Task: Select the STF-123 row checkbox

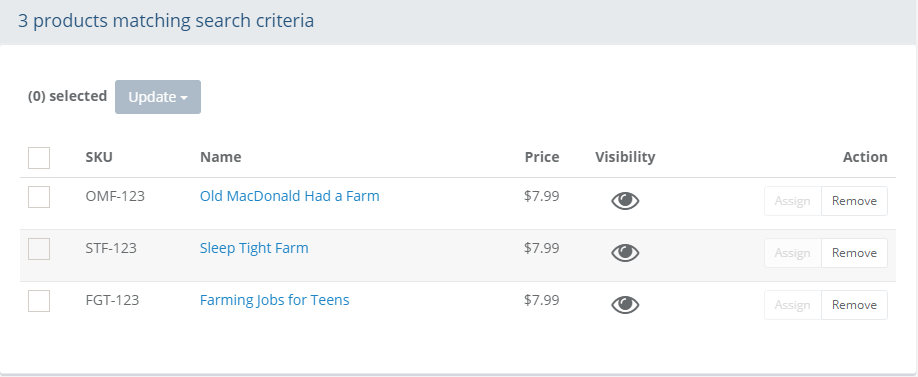Action: coord(39,249)
